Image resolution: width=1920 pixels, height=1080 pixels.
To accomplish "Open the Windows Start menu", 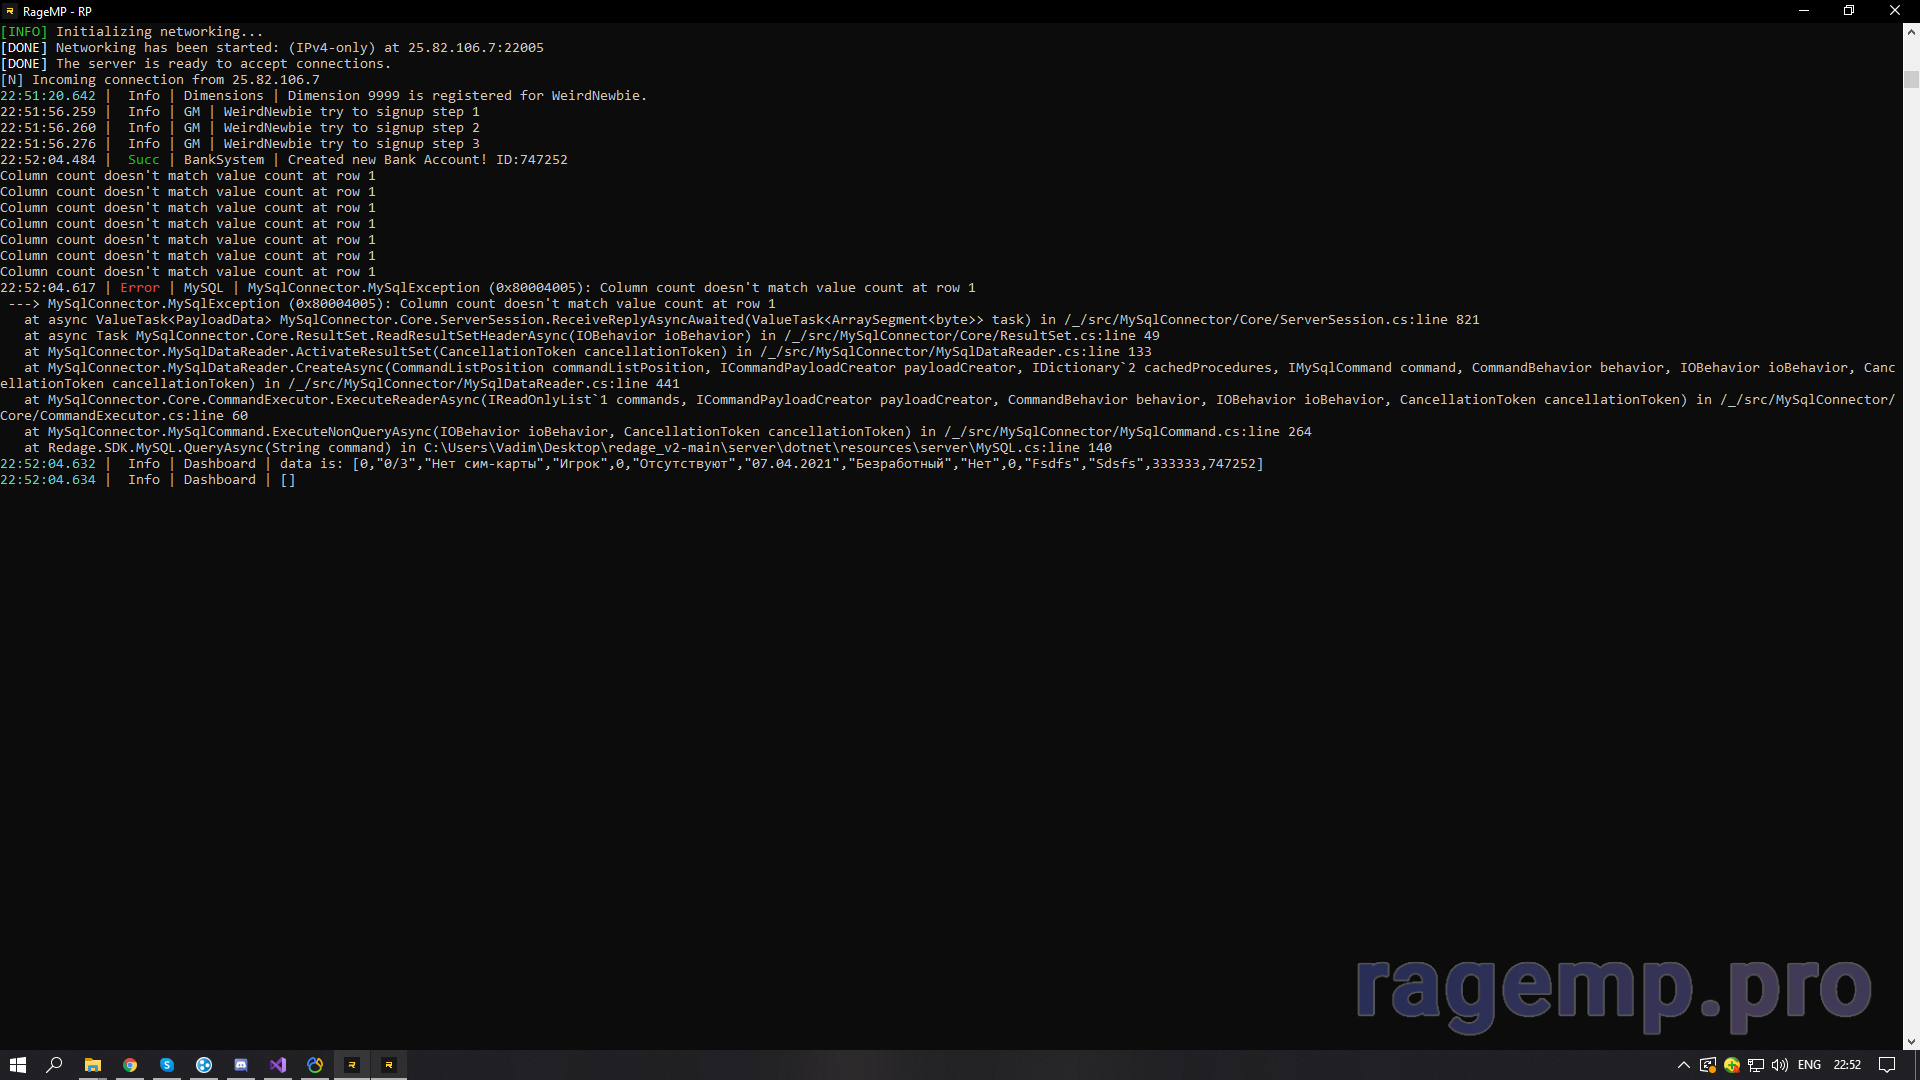I will click(x=18, y=1065).
